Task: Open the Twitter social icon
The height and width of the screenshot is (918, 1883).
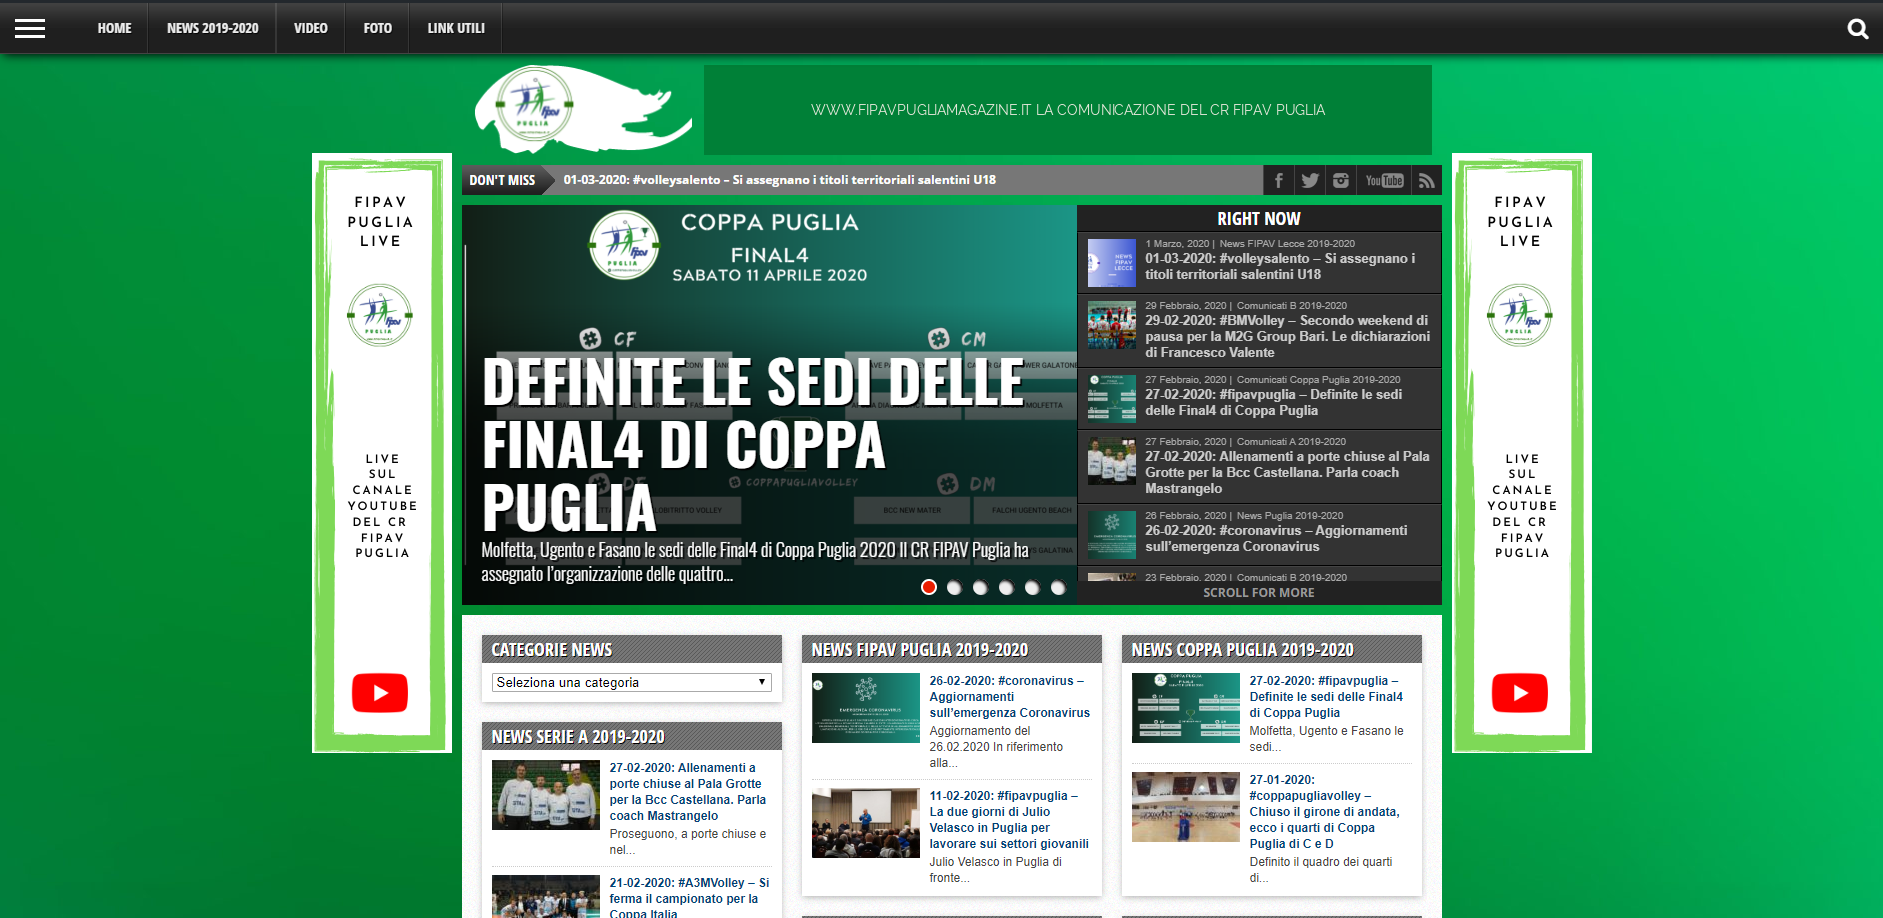Action: click(1309, 180)
